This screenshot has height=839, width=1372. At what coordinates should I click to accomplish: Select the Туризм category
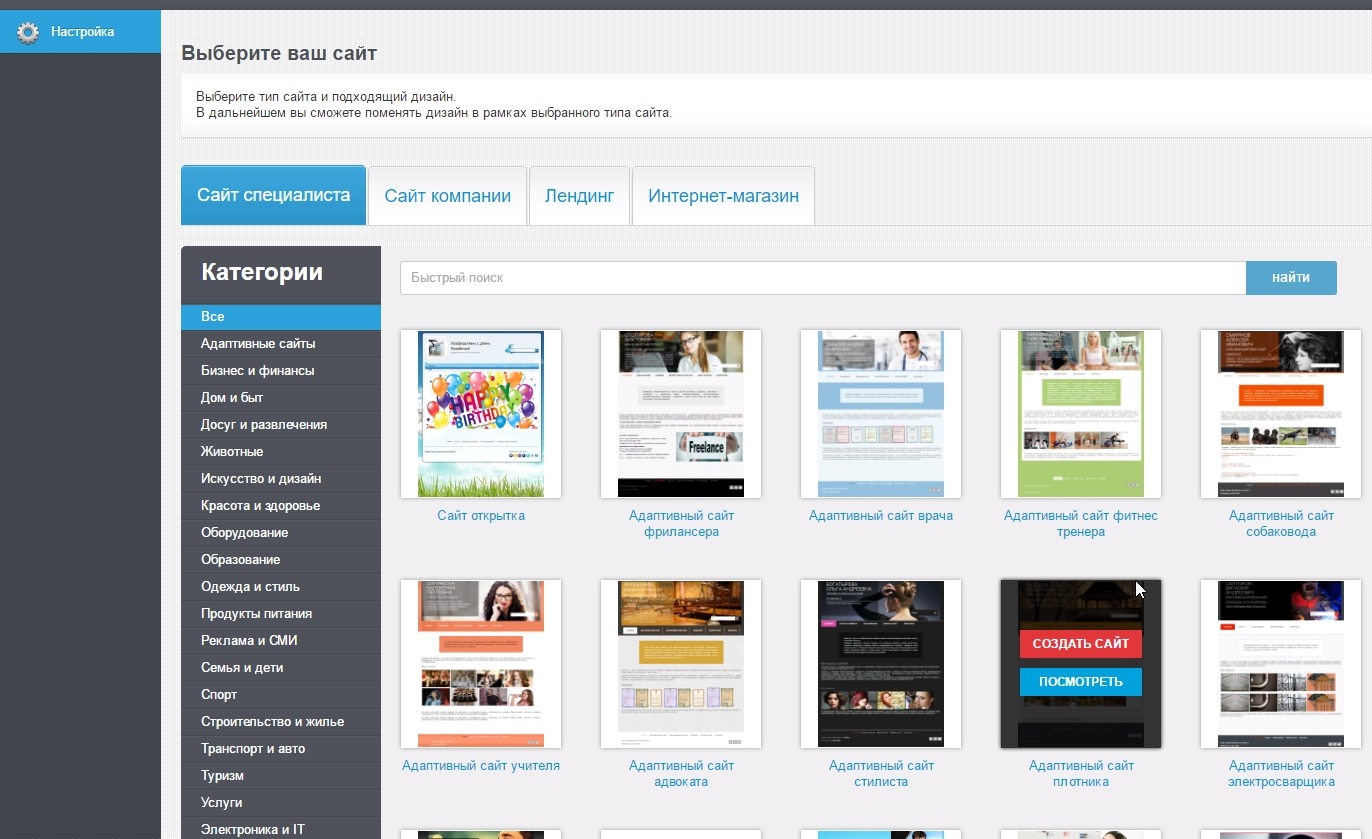pyautogui.click(x=220, y=775)
